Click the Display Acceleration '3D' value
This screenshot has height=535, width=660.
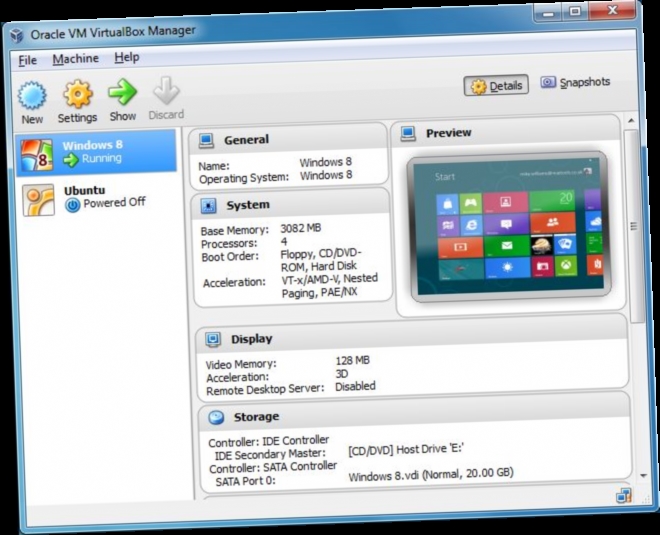pyautogui.click(x=342, y=374)
